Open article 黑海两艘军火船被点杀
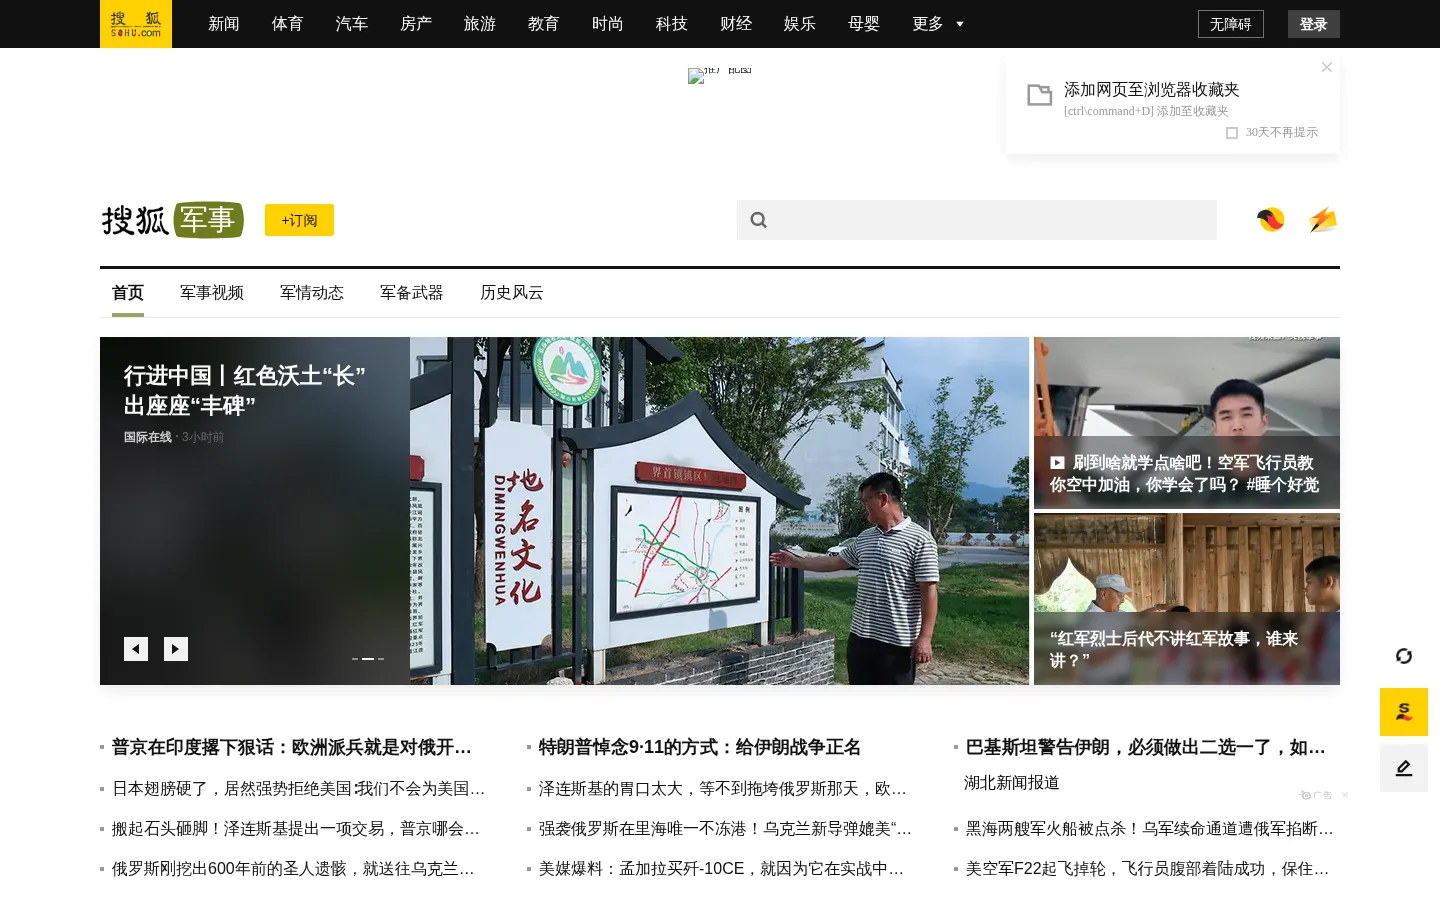Screen dimensions: 1440x900 (1150, 829)
